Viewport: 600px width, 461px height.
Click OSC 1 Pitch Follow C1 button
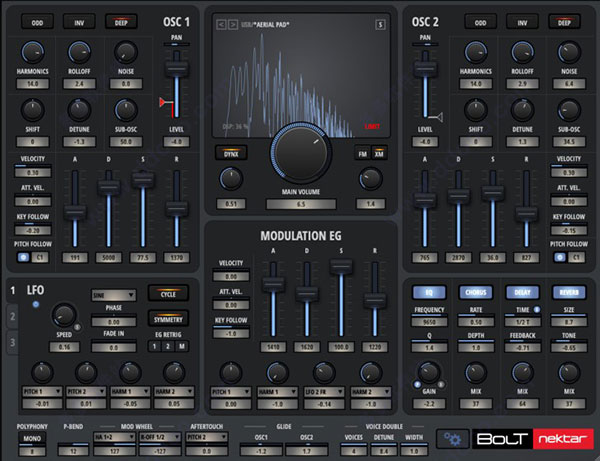click(40, 257)
